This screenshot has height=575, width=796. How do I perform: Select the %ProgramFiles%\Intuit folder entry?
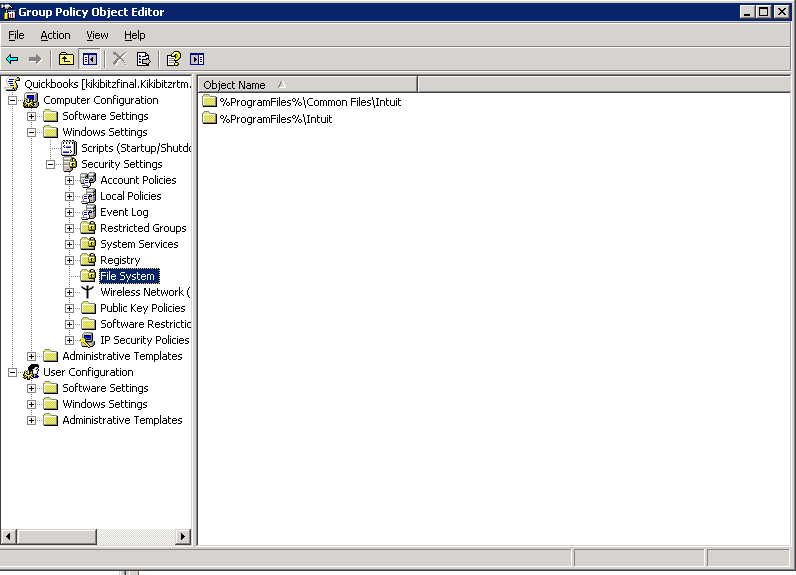[x=275, y=119]
